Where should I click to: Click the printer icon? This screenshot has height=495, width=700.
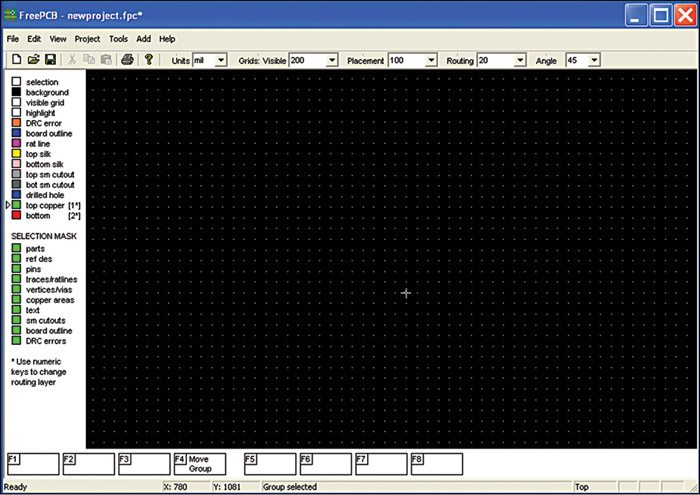point(127,60)
